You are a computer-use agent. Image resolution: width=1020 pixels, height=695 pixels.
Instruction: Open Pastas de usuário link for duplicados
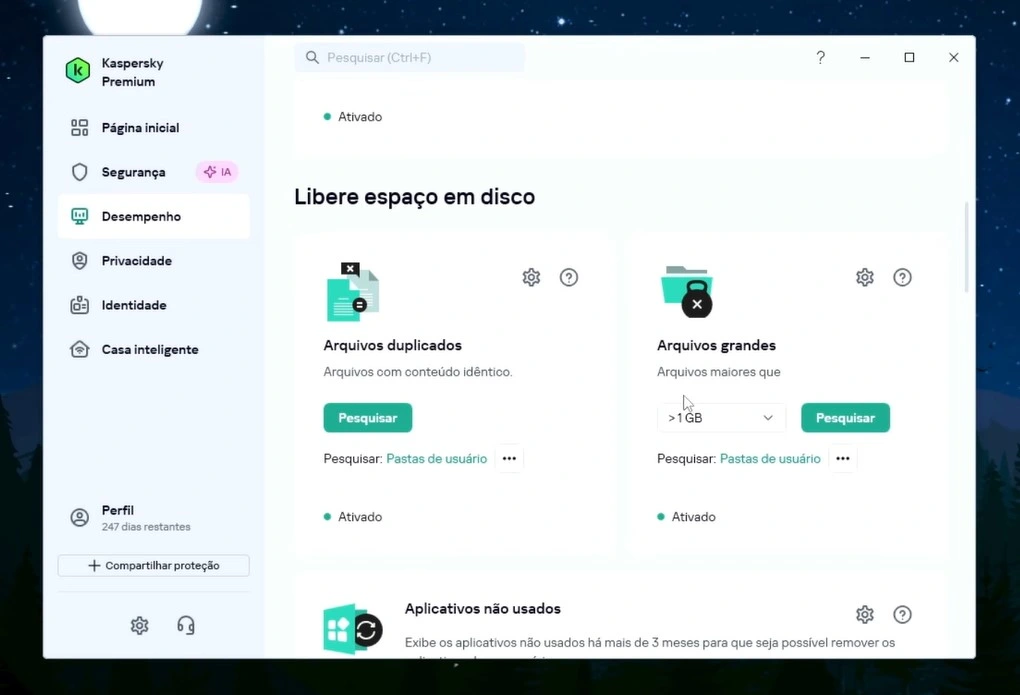tap(436, 459)
